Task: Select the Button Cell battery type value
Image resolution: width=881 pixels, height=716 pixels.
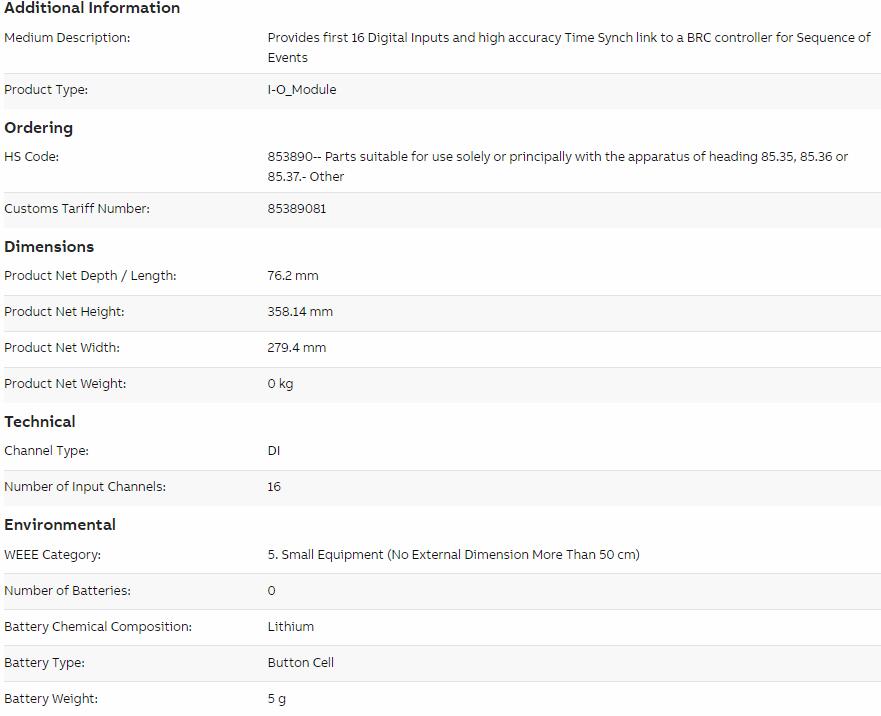Action: [301, 663]
